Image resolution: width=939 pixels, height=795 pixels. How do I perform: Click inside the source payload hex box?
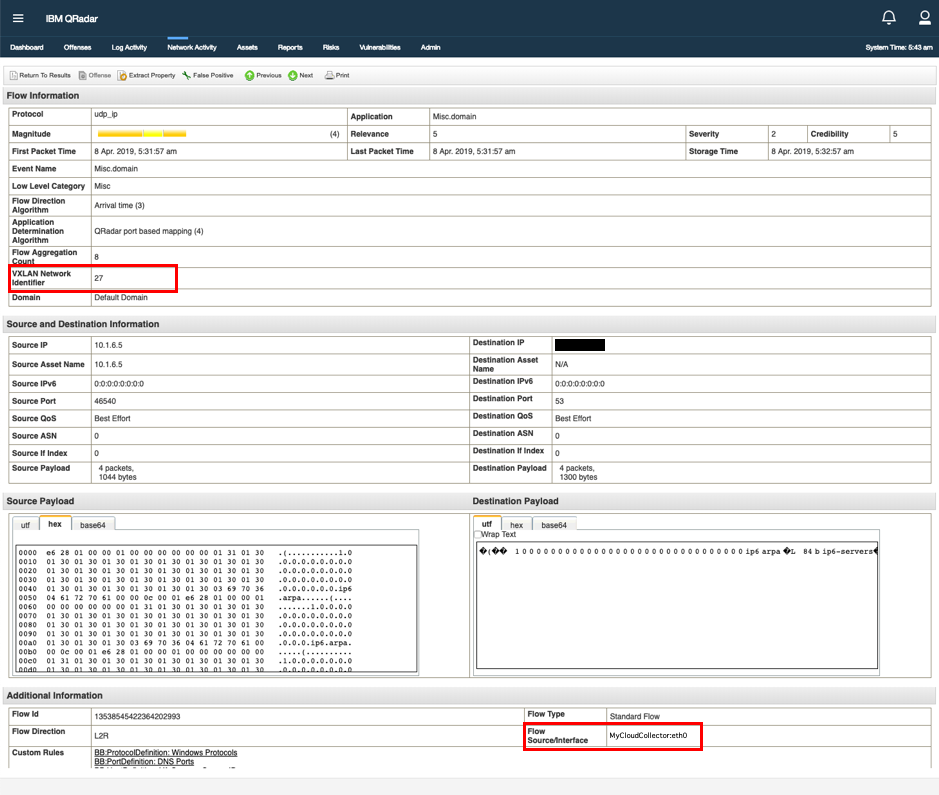(x=216, y=608)
